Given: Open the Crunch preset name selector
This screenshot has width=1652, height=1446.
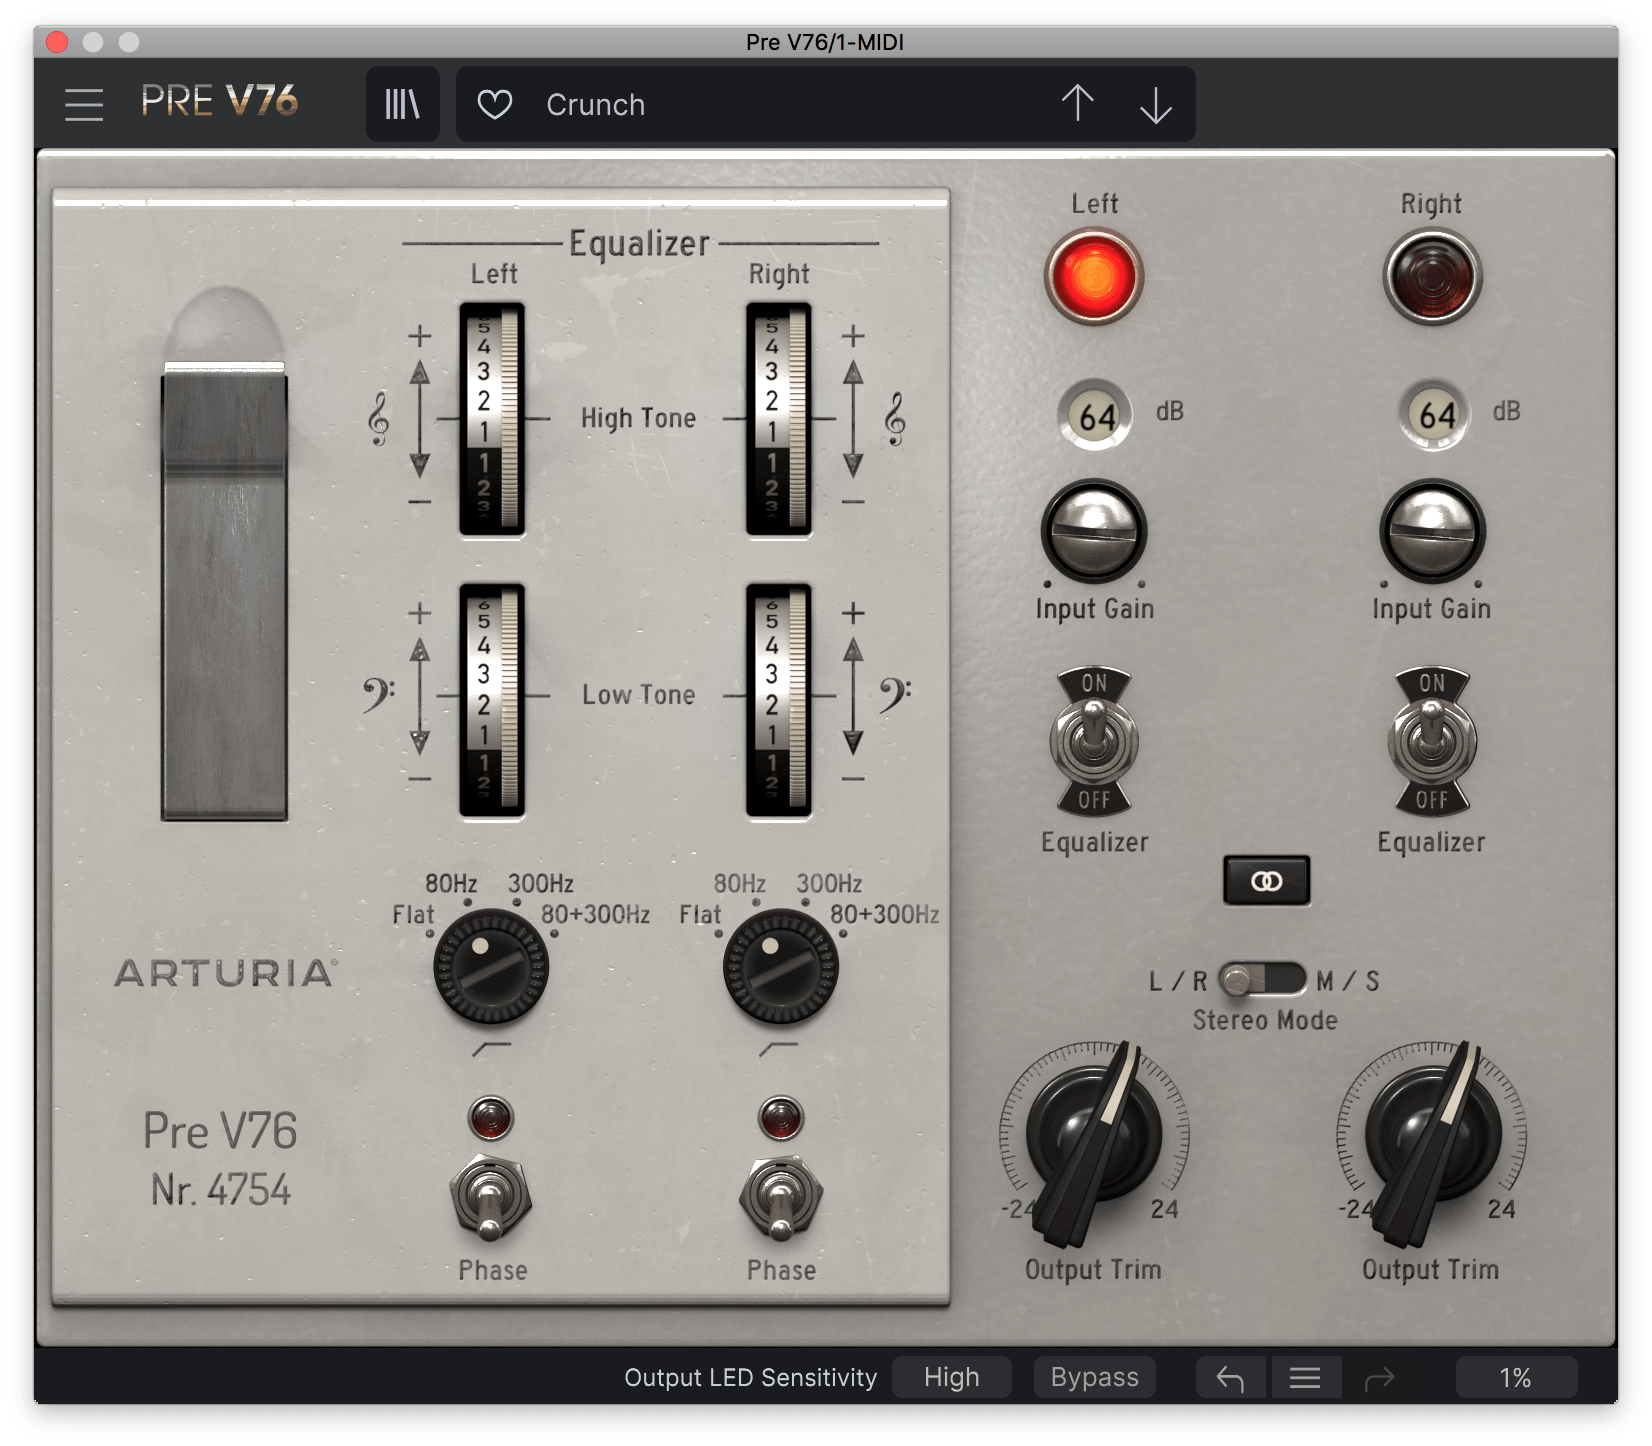Looking at the screenshot, I should point(596,104).
